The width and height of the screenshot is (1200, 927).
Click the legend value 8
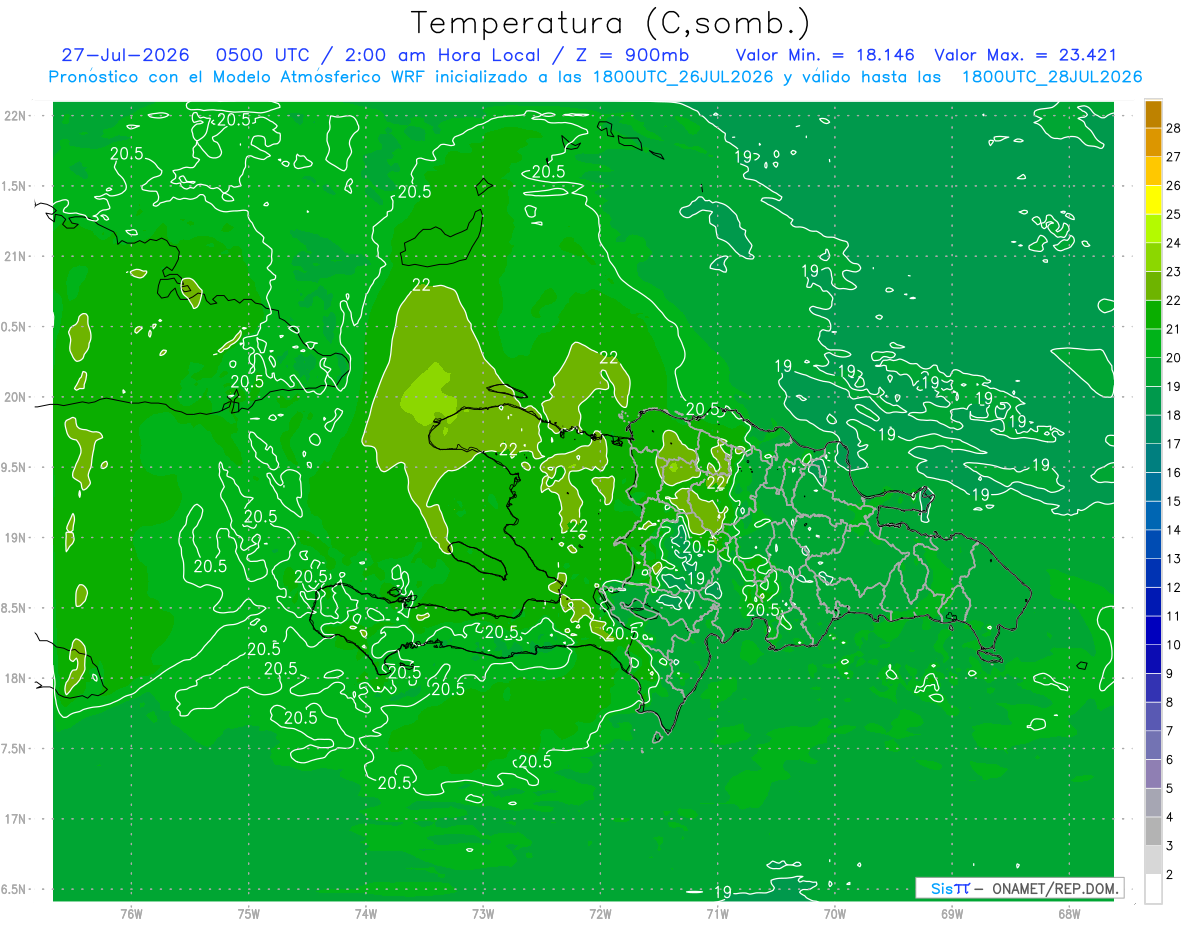point(1170,702)
